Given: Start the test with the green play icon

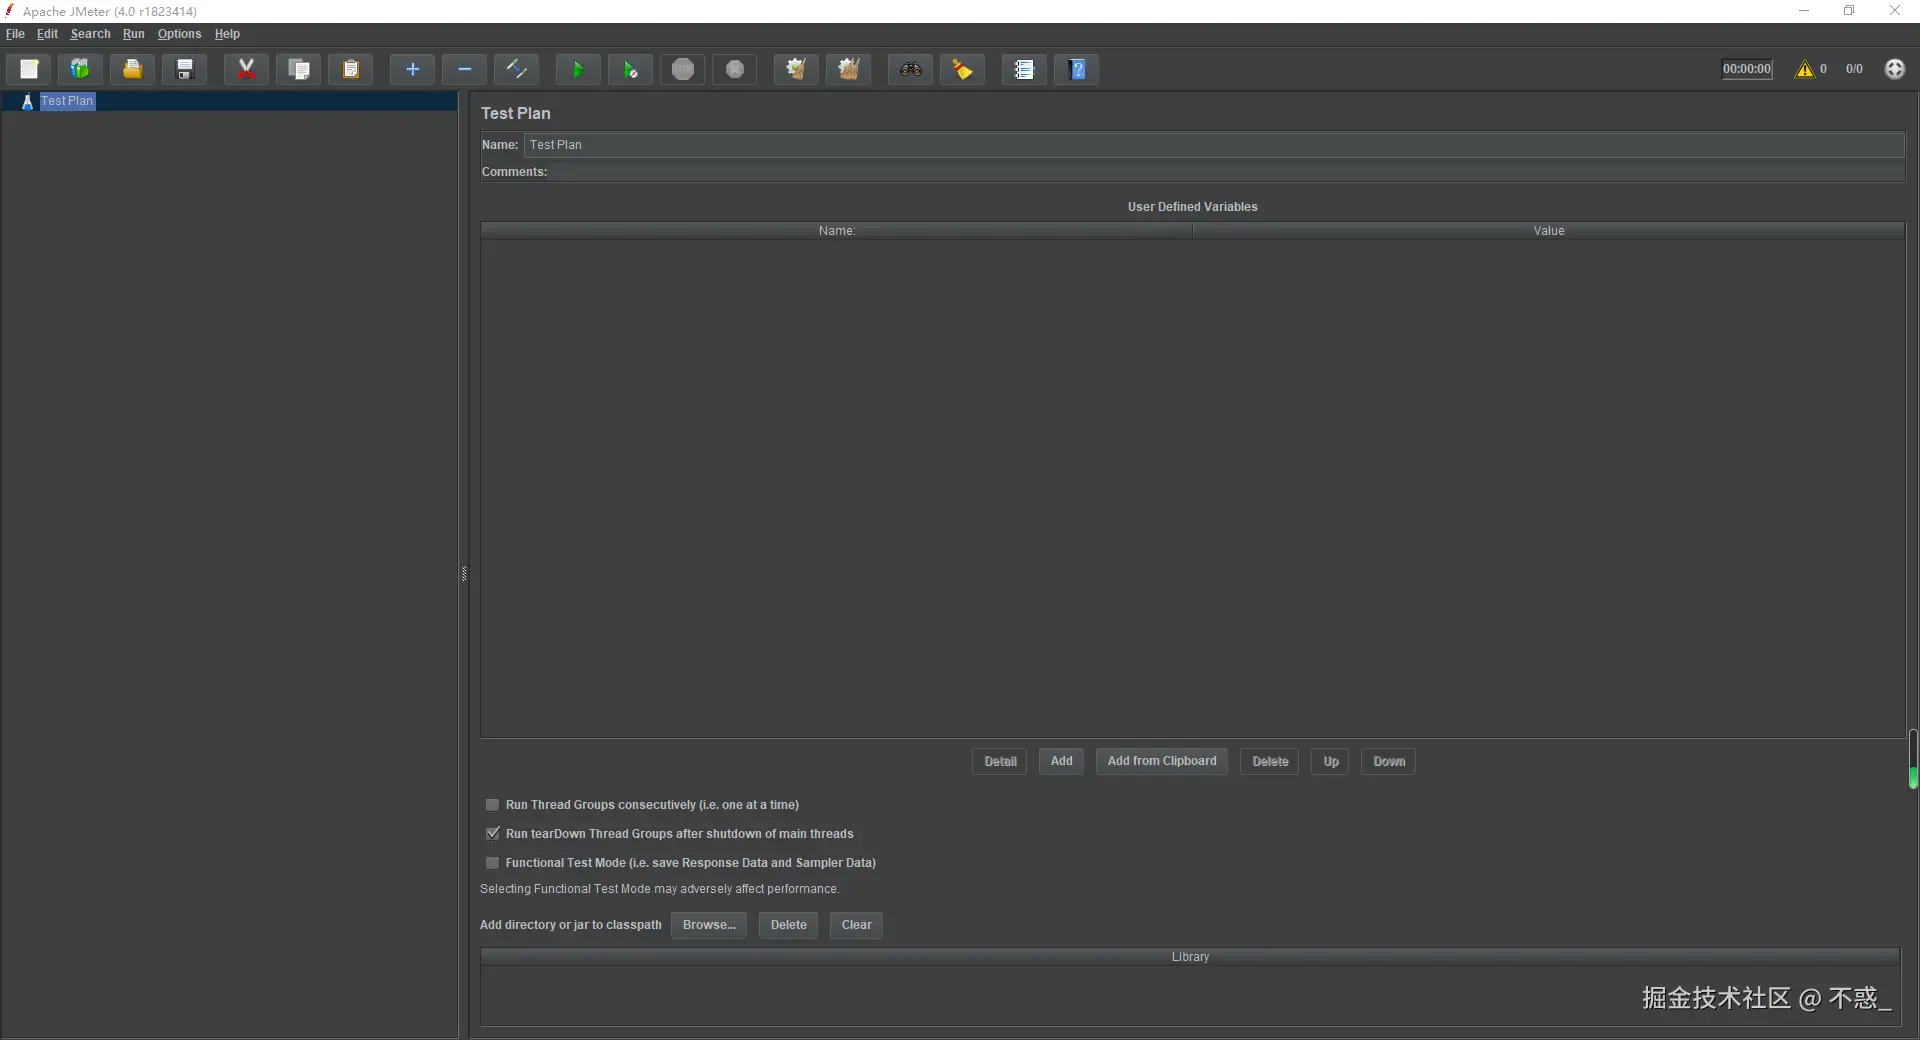Looking at the screenshot, I should pyautogui.click(x=578, y=69).
